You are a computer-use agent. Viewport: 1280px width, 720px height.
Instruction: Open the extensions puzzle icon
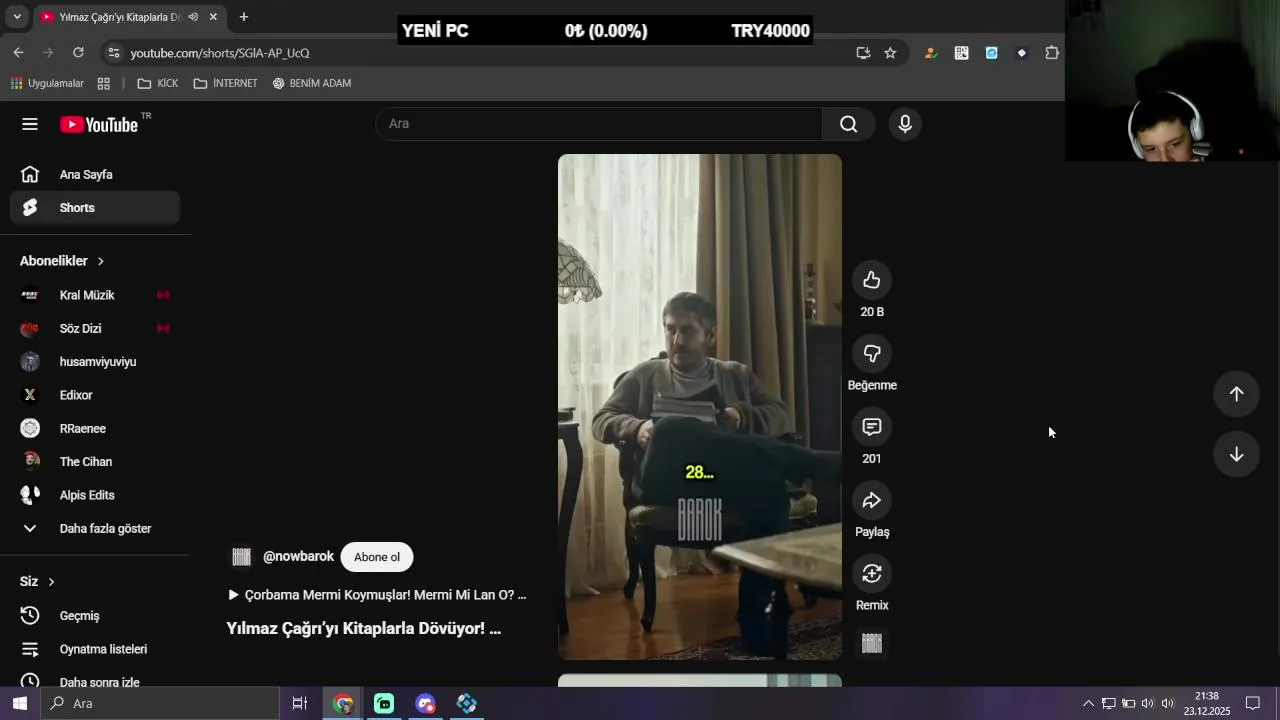(1052, 53)
